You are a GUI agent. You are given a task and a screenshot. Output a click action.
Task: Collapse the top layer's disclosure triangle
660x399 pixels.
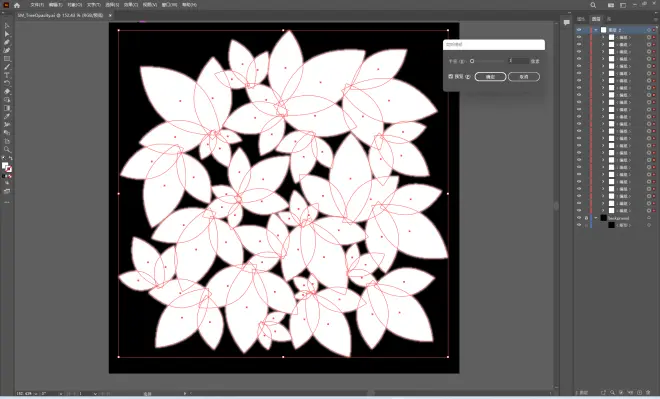coord(596,30)
